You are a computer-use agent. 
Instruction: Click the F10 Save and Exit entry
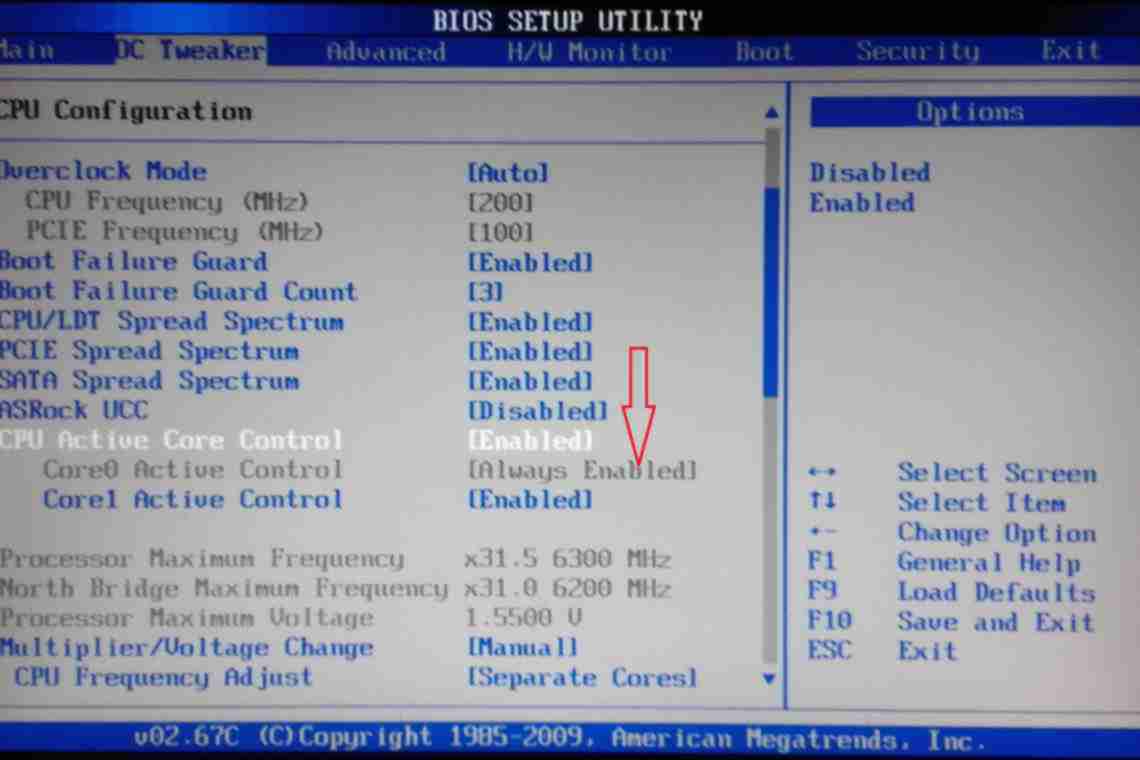tap(951, 622)
